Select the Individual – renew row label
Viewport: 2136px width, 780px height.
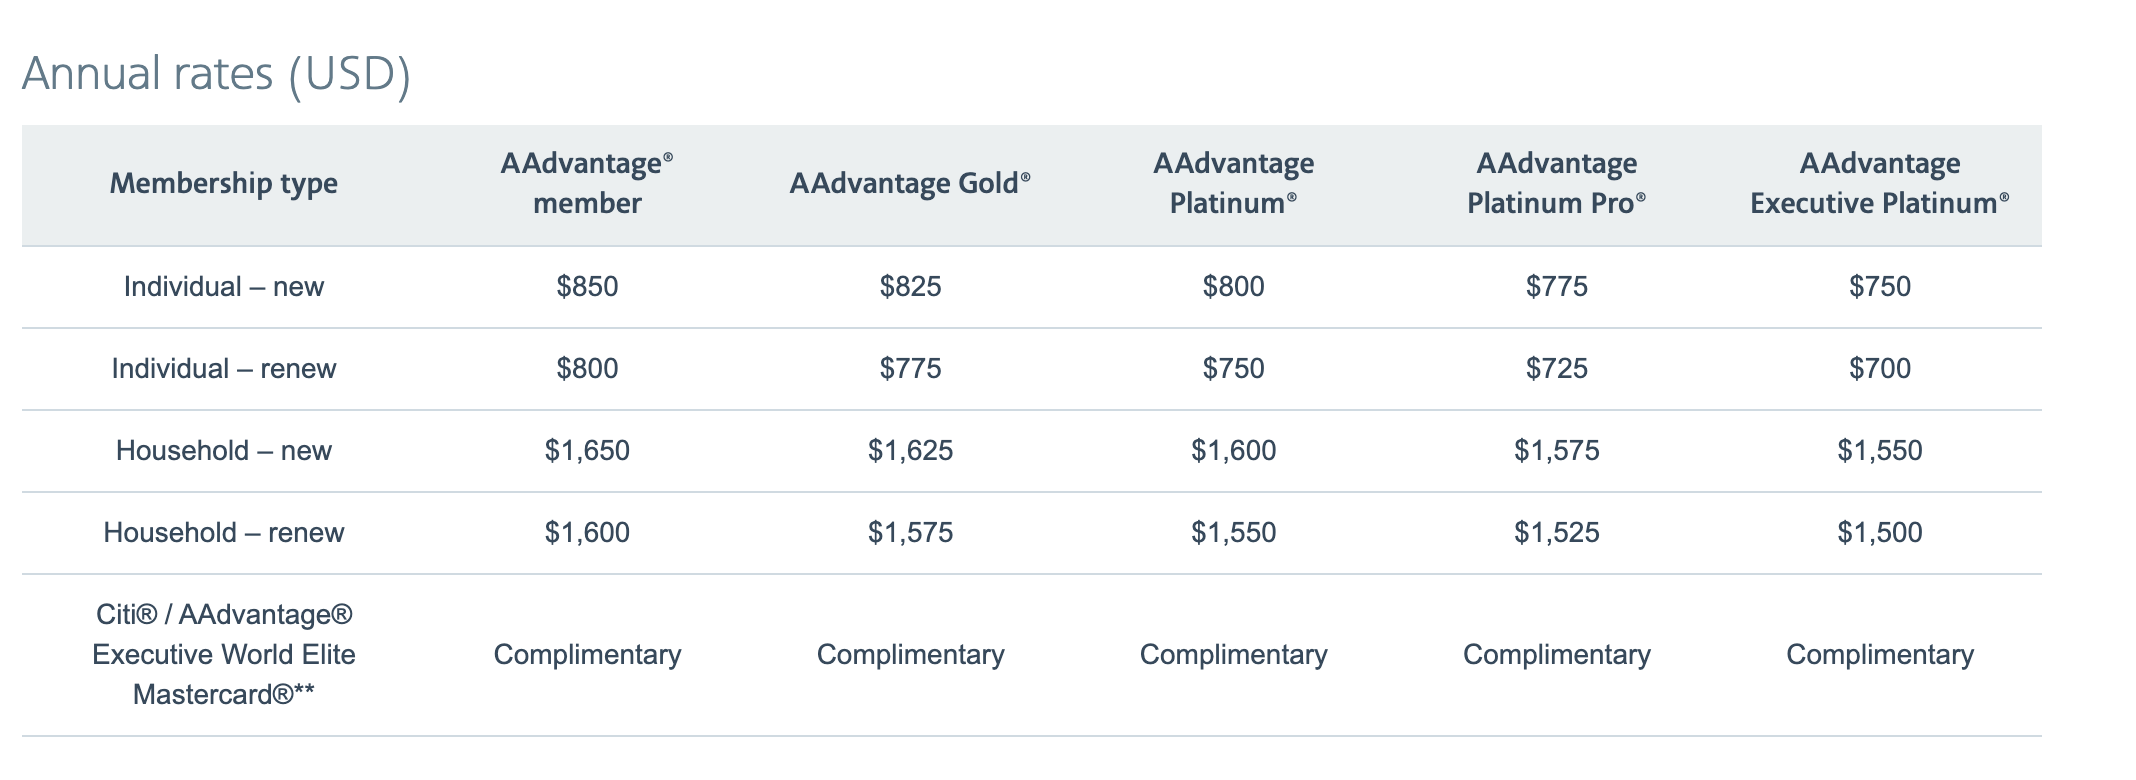point(223,369)
